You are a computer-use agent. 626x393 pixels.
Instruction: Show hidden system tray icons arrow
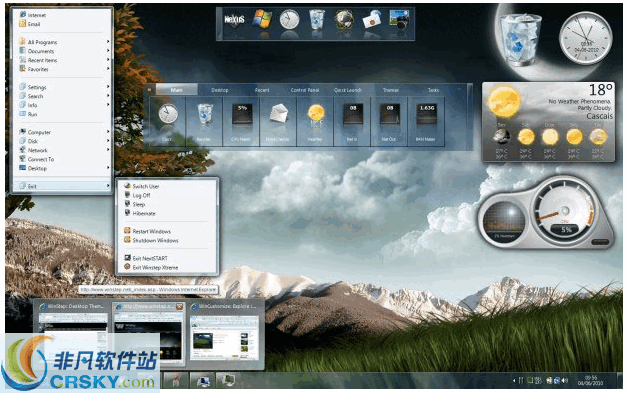514,381
